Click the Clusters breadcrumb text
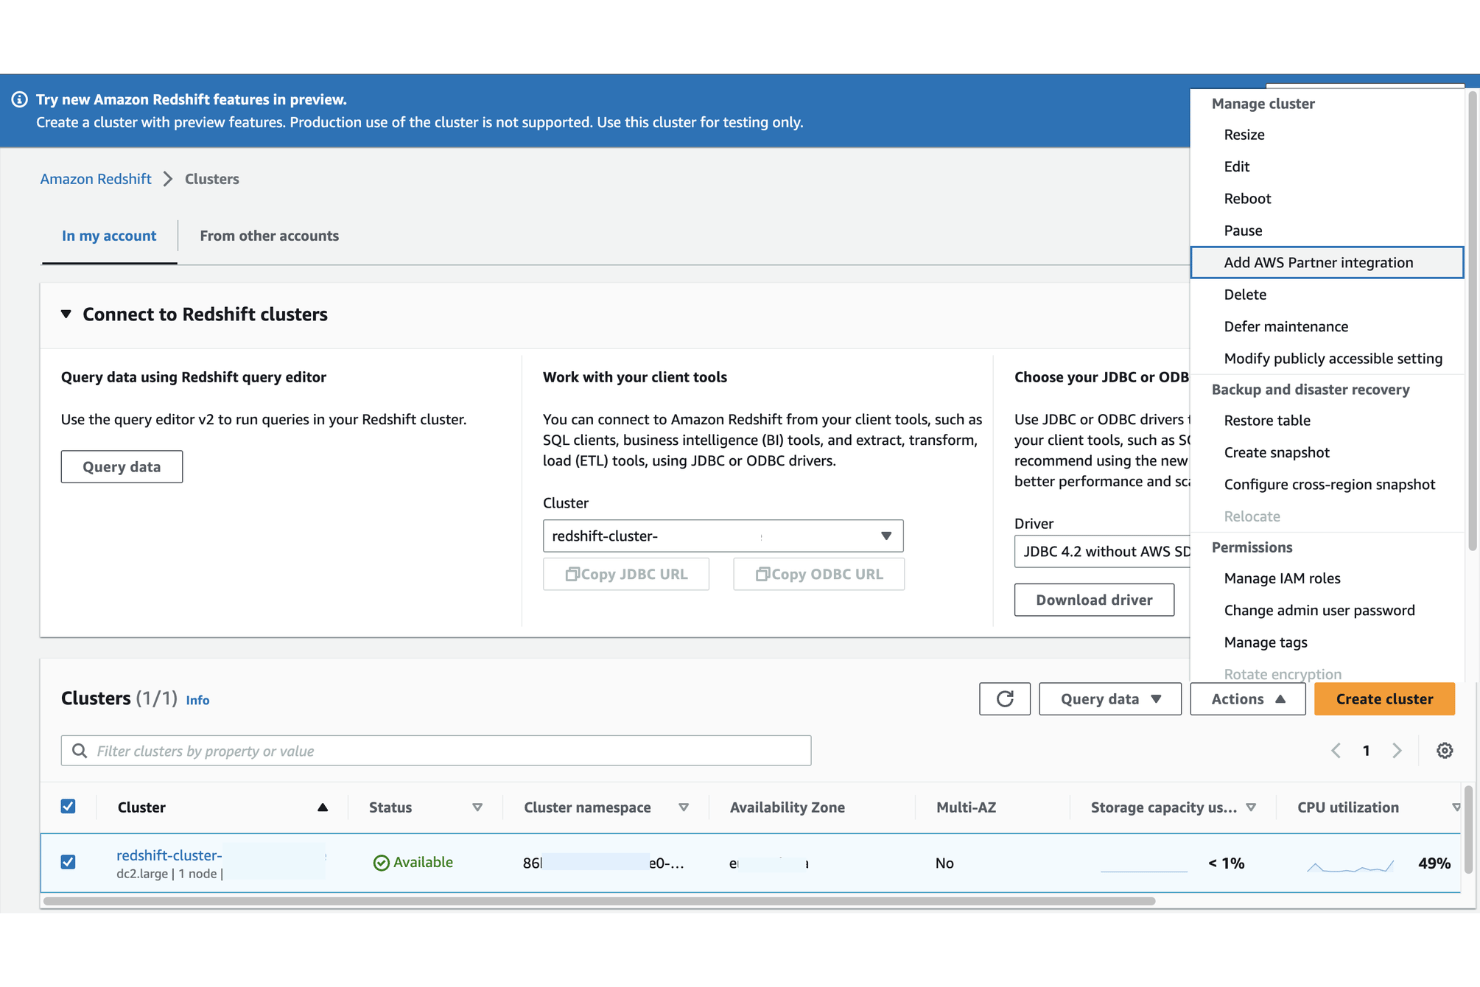The width and height of the screenshot is (1480, 987). (x=212, y=179)
